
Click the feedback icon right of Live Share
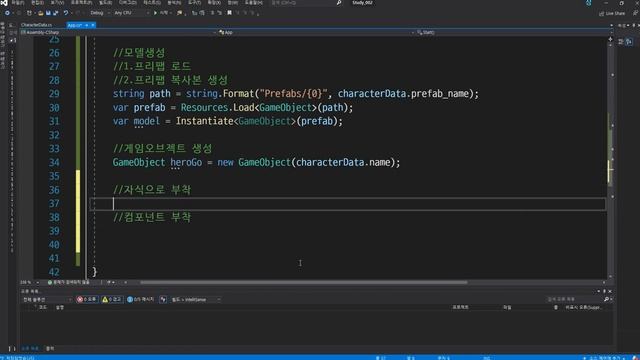coord(635,13)
